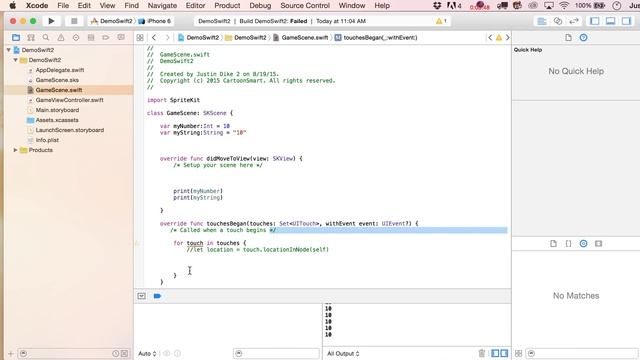Toggle the console pane
This screenshot has width=640, height=360.
click(504, 353)
